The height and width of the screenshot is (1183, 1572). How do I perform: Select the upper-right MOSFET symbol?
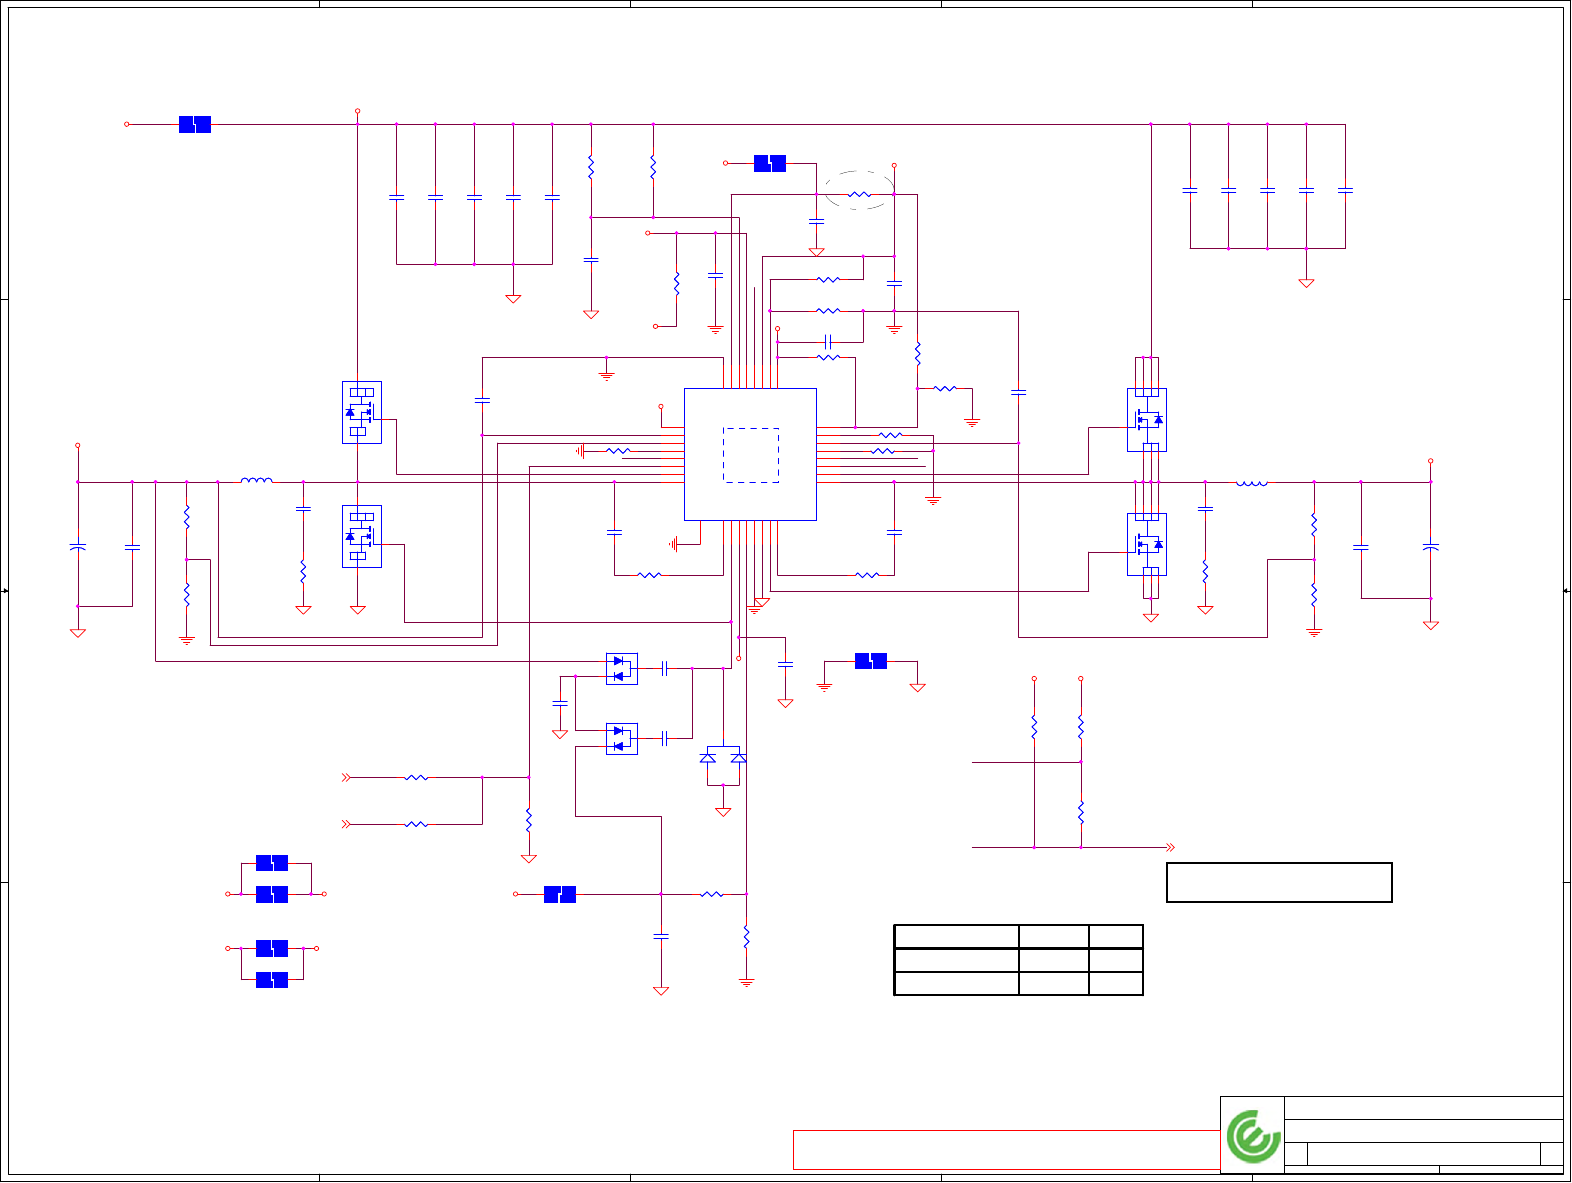[x=1147, y=420]
